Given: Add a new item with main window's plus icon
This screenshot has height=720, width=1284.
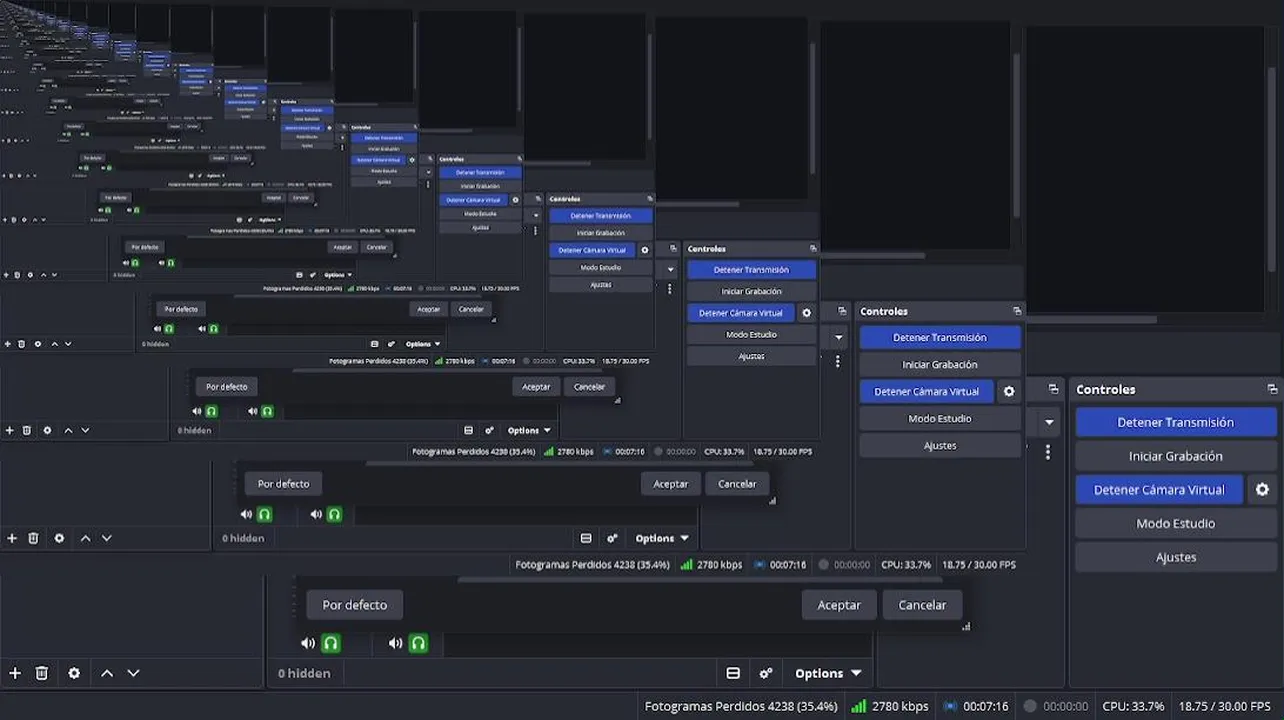Looking at the screenshot, I should pyautogui.click(x=15, y=673).
